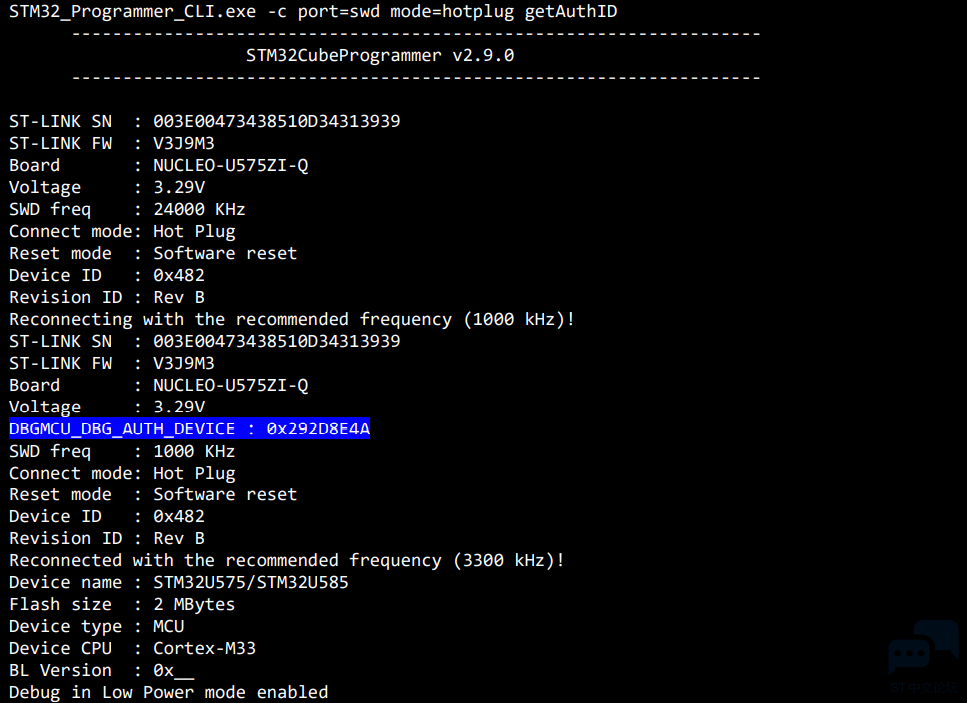Click the highlighted DBGMCU_DBG_AUTH_DEVICE line
This screenshot has height=703, width=967.
pyautogui.click(x=189, y=429)
